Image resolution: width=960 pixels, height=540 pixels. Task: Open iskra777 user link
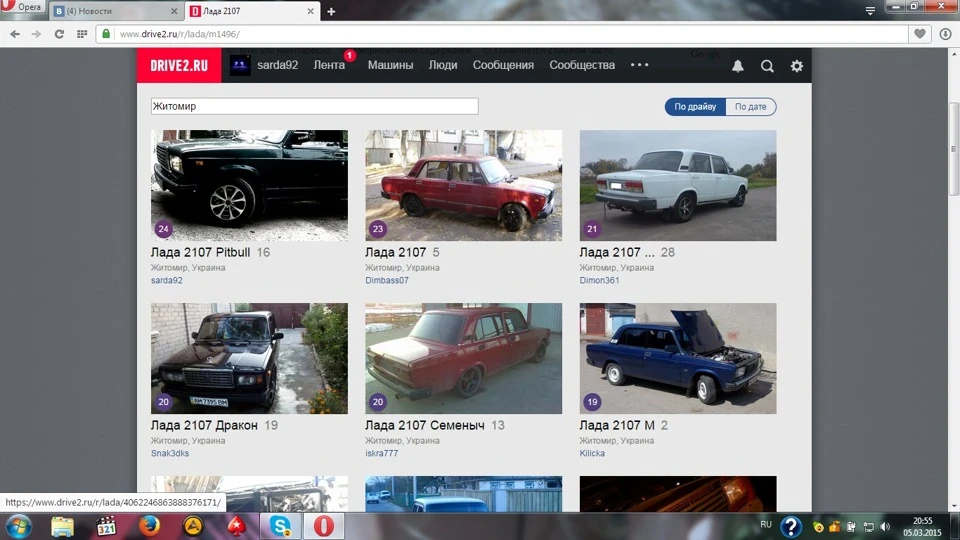click(381, 453)
